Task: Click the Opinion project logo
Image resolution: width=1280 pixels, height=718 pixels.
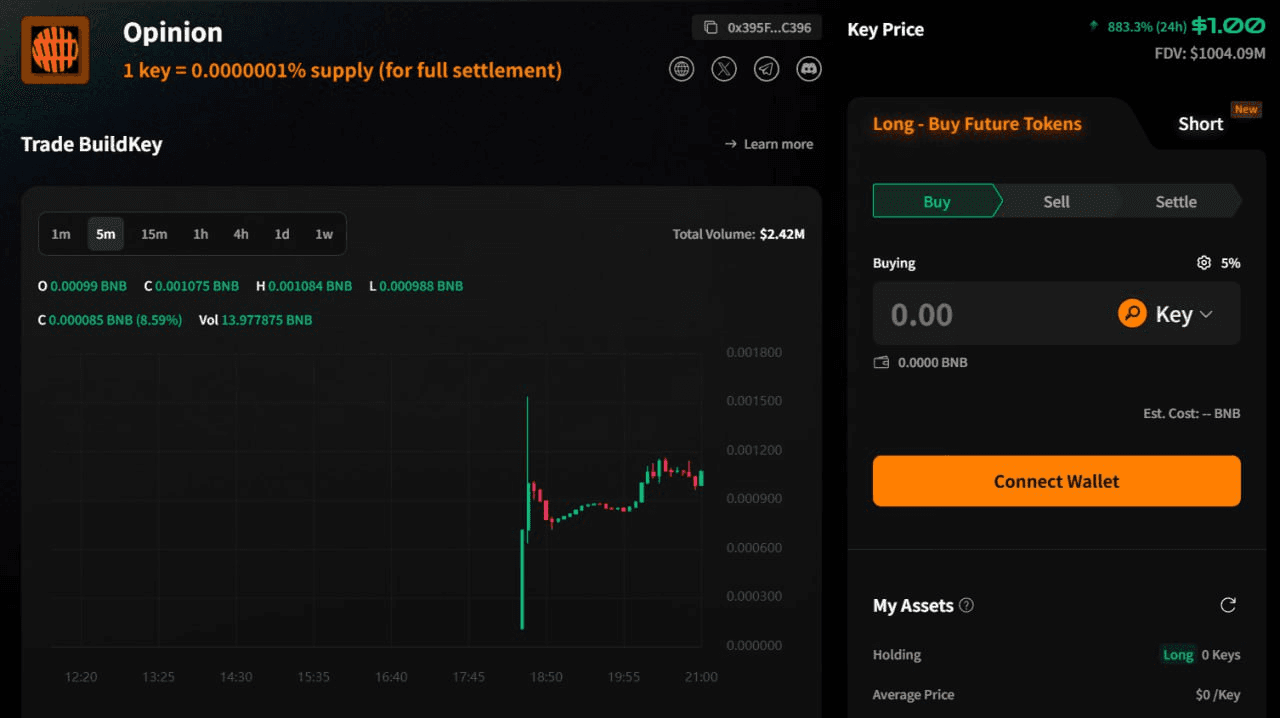Action: pyautogui.click(x=55, y=50)
